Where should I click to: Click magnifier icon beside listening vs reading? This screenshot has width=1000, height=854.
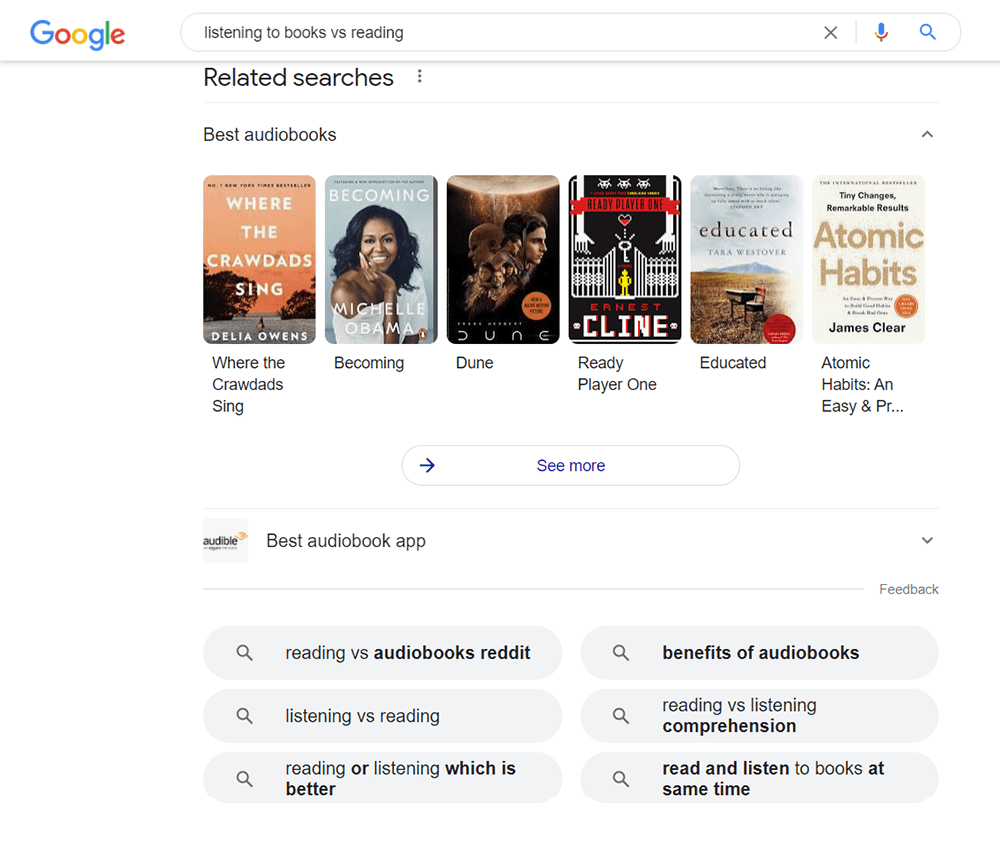tap(244, 716)
